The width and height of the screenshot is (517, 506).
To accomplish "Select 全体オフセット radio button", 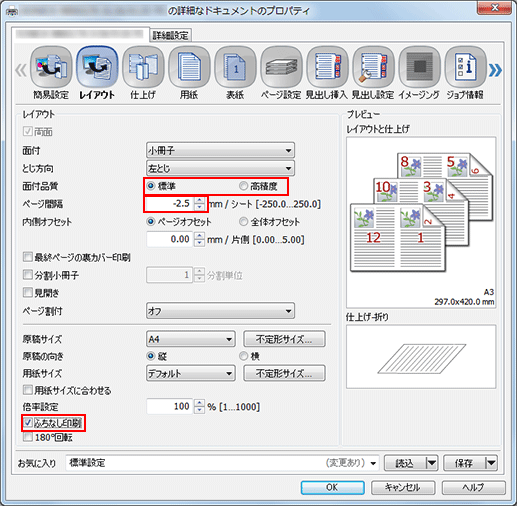I will (244, 222).
